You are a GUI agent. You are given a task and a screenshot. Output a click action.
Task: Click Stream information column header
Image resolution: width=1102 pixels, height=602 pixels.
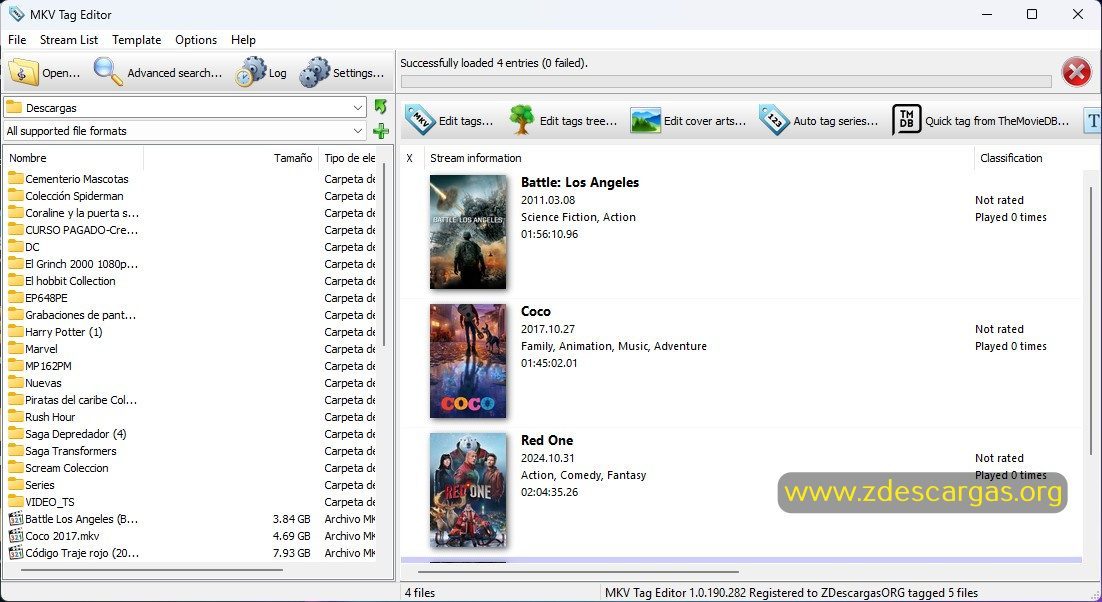699,158
